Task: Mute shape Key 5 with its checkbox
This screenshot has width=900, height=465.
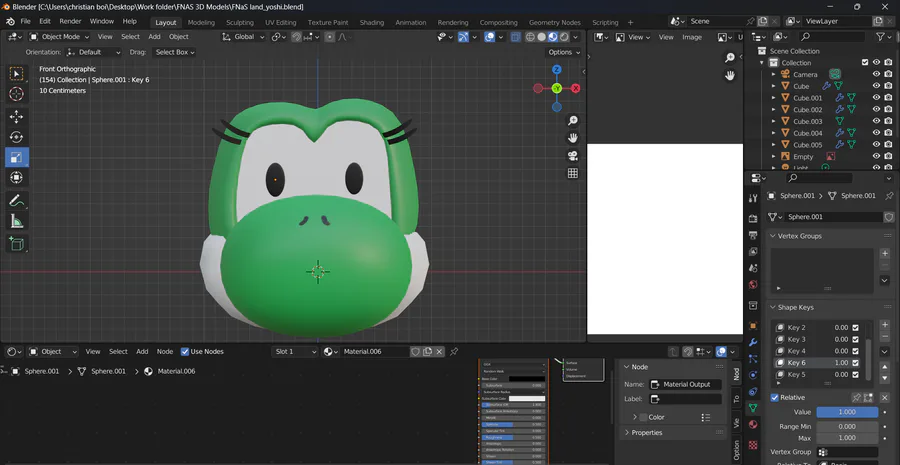Action: click(x=855, y=374)
